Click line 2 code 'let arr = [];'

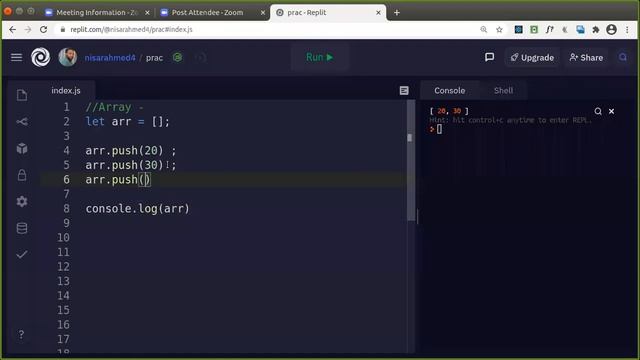coord(127,122)
